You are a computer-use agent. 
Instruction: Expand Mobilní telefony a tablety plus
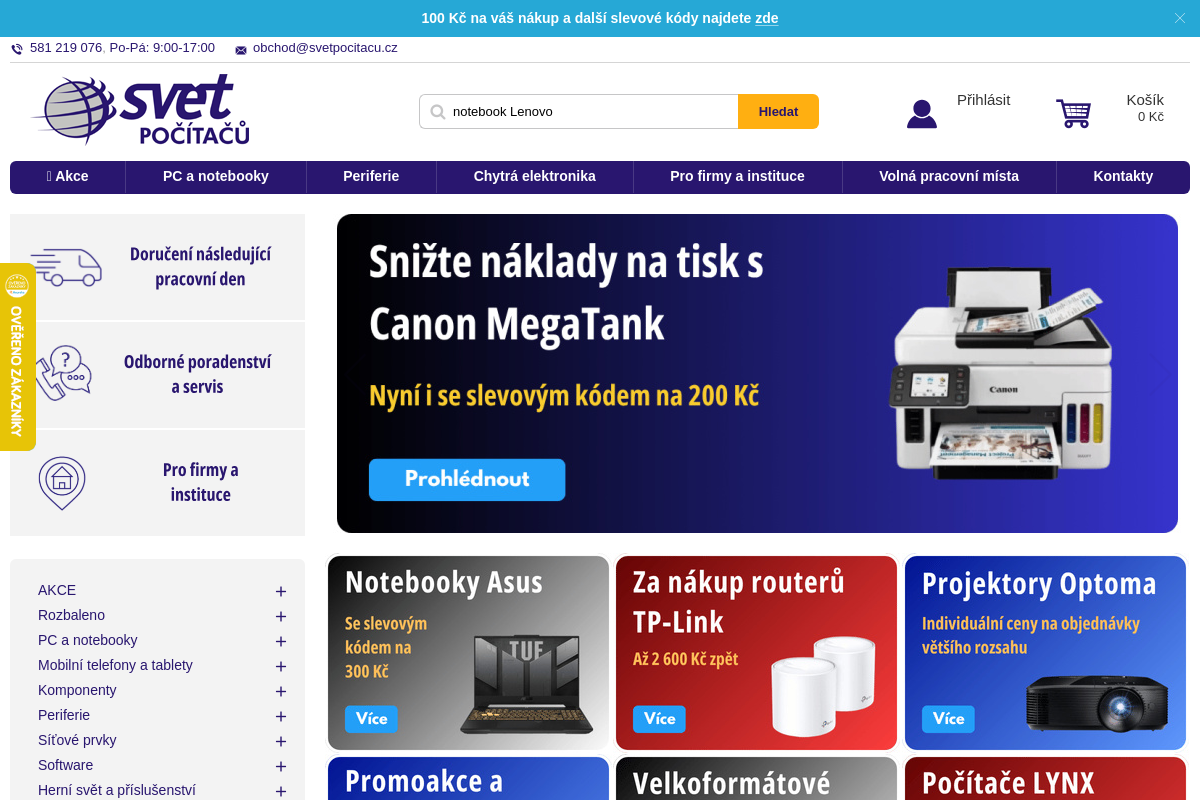pyautogui.click(x=281, y=667)
